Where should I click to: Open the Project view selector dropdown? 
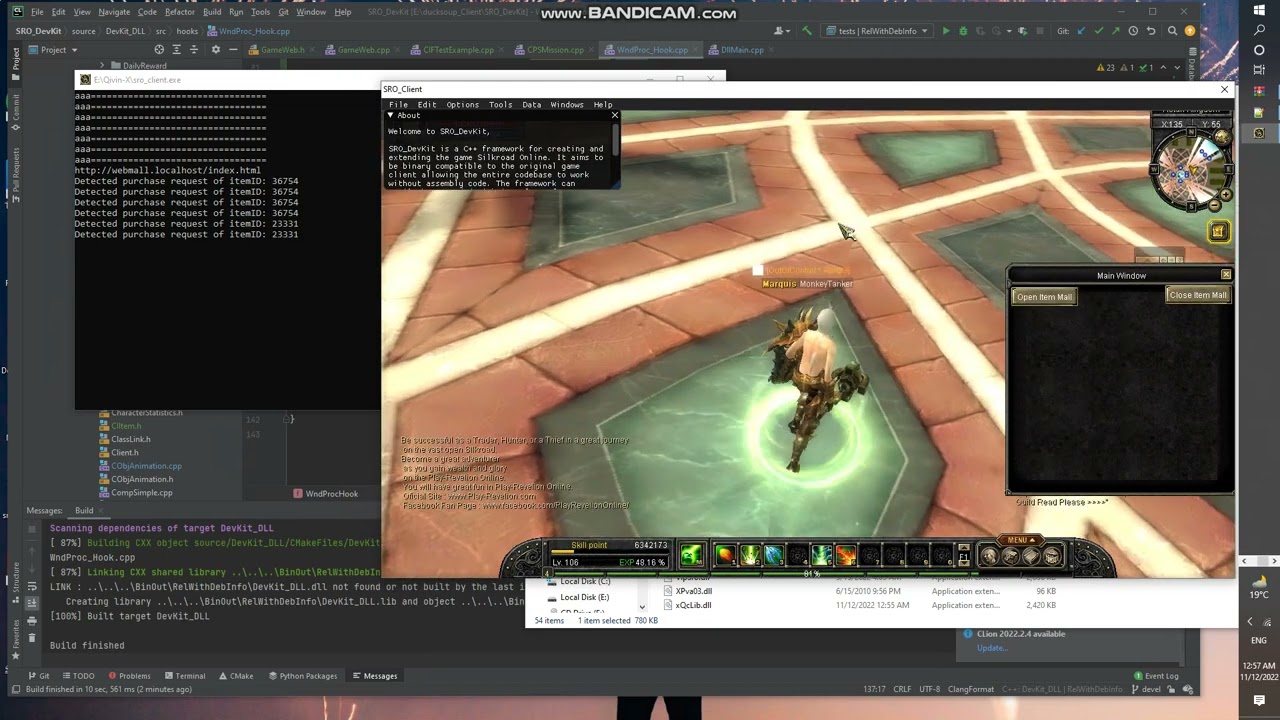(x=53, y=49)
